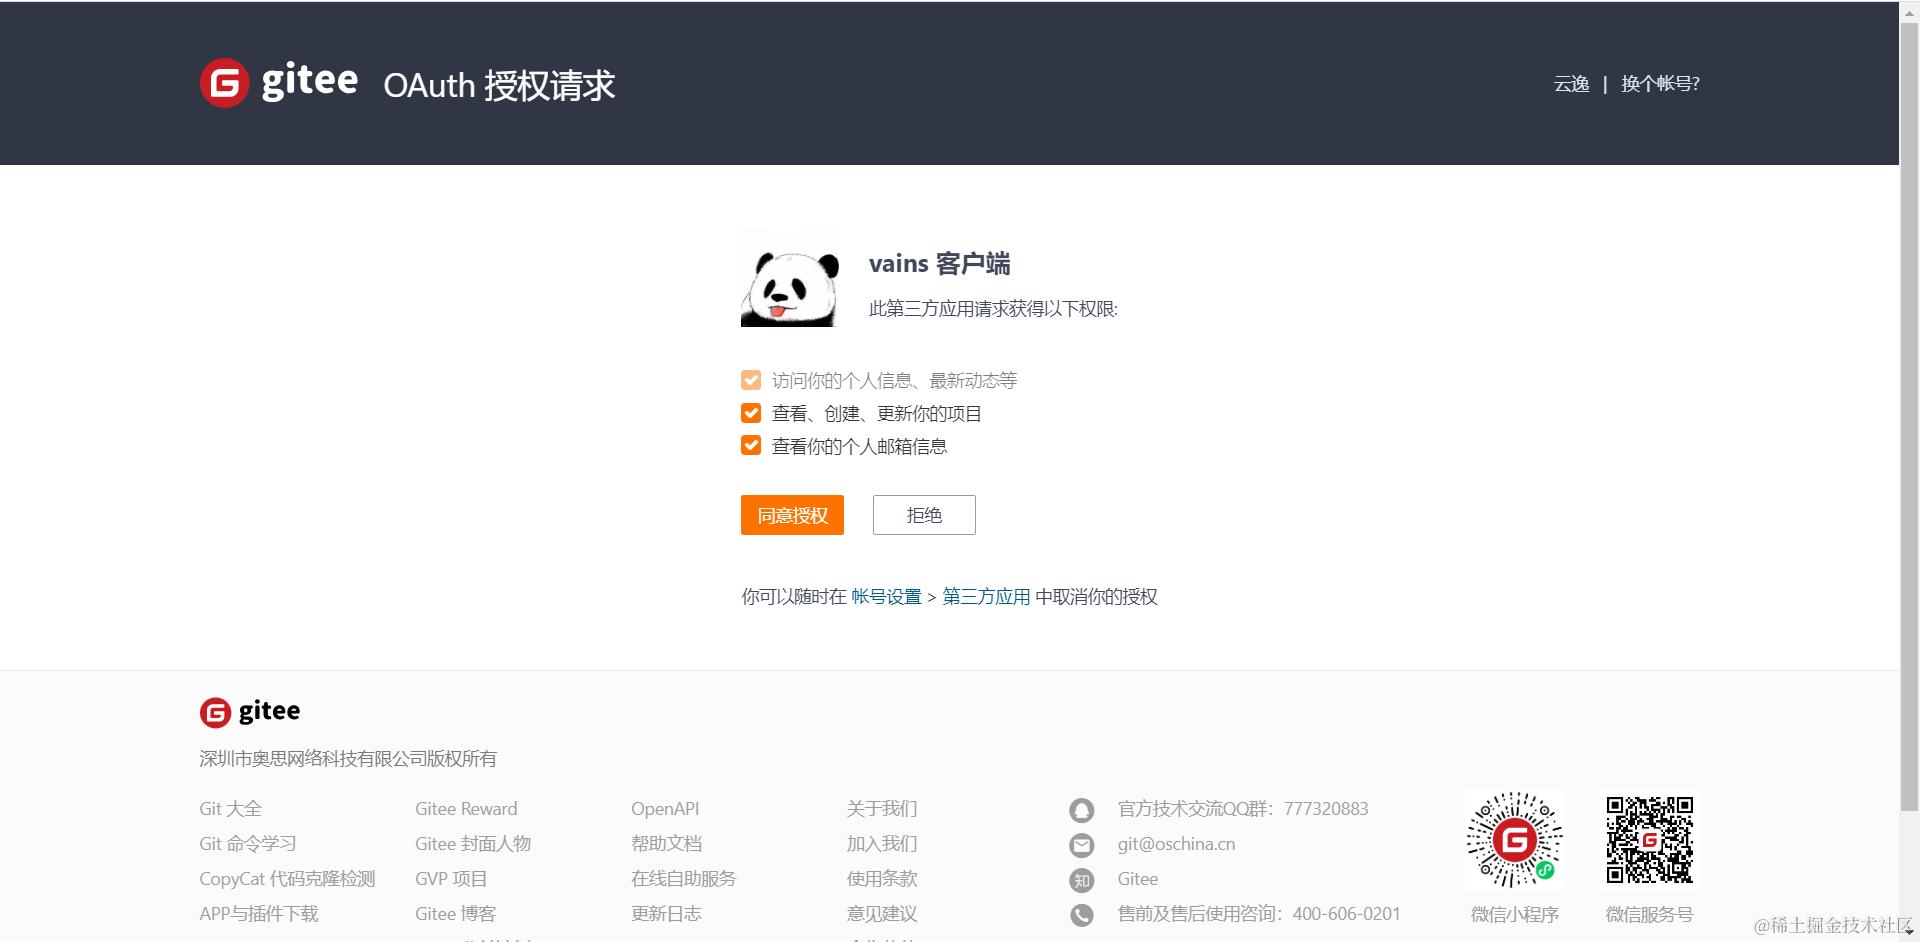Viewport: 1920px width, 942px height.
Task: Uncheck the 查看你的个人邮箱信息 permission
Action: point(751,445)
